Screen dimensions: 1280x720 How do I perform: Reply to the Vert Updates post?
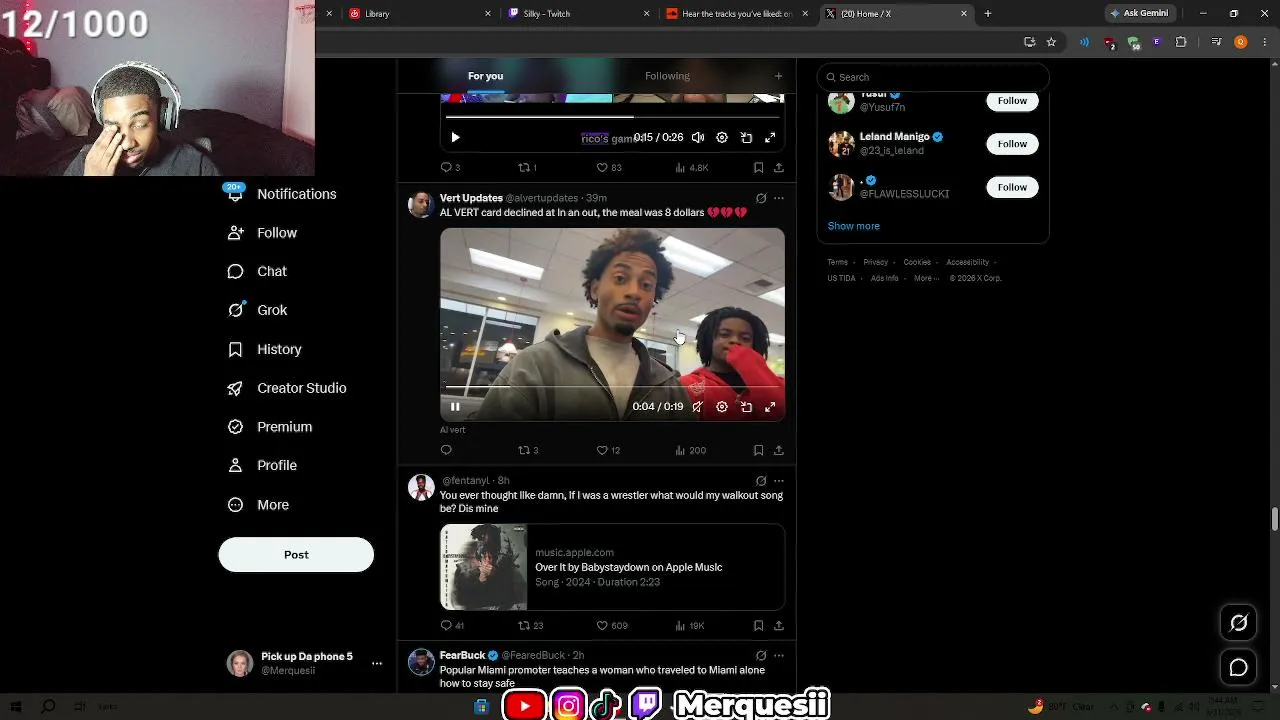446,450
